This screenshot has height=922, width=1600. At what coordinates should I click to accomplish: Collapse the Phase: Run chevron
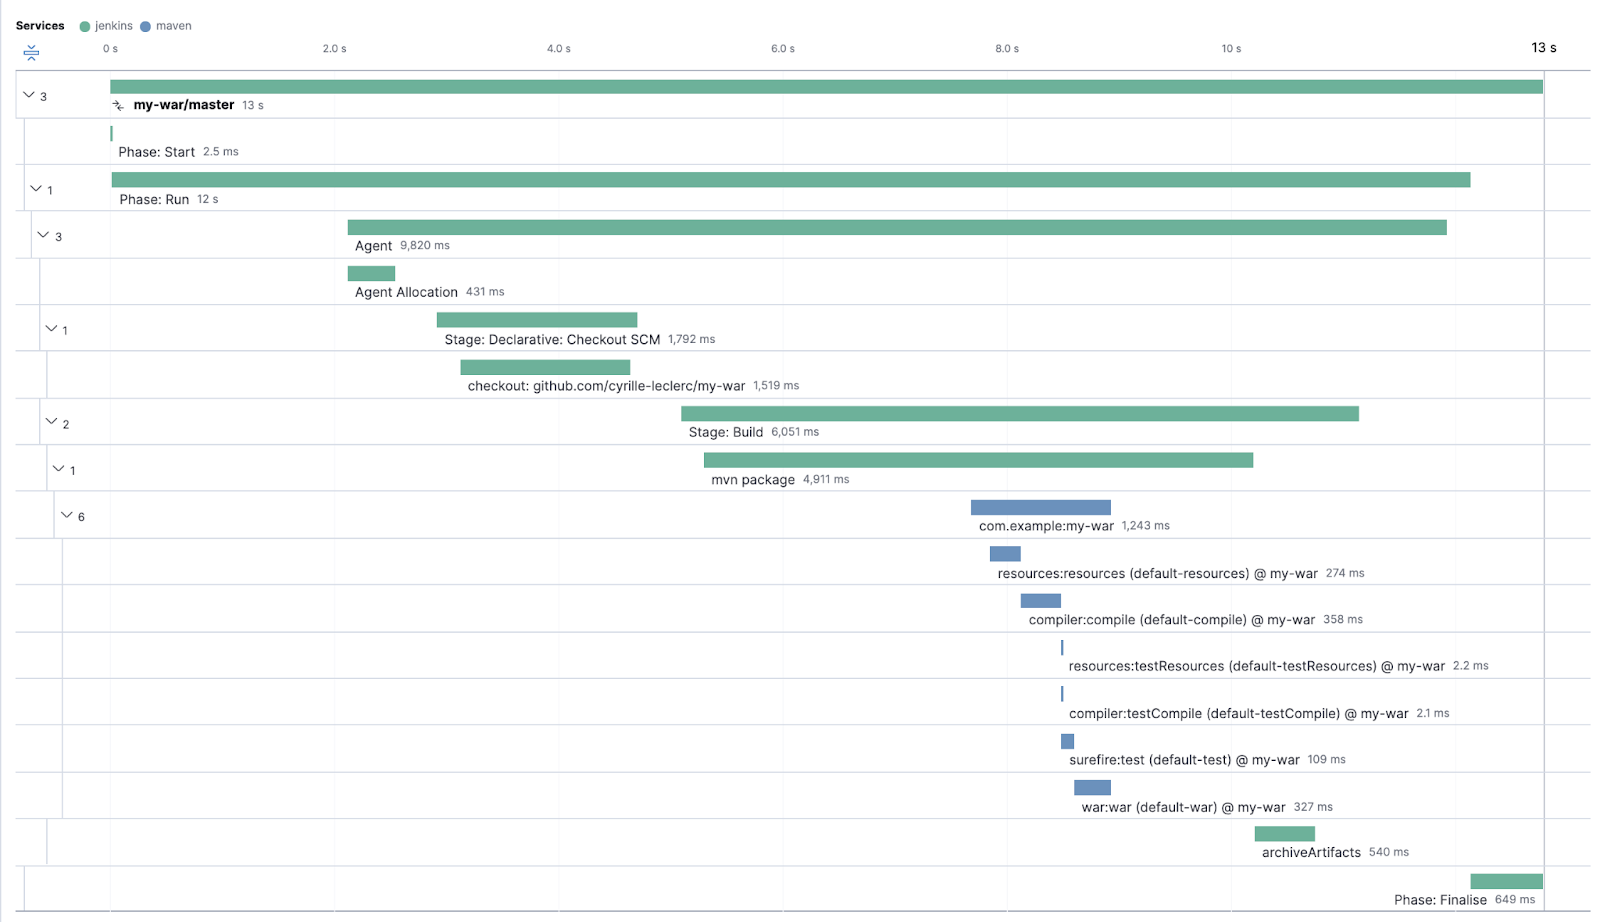tap(36, 188)
